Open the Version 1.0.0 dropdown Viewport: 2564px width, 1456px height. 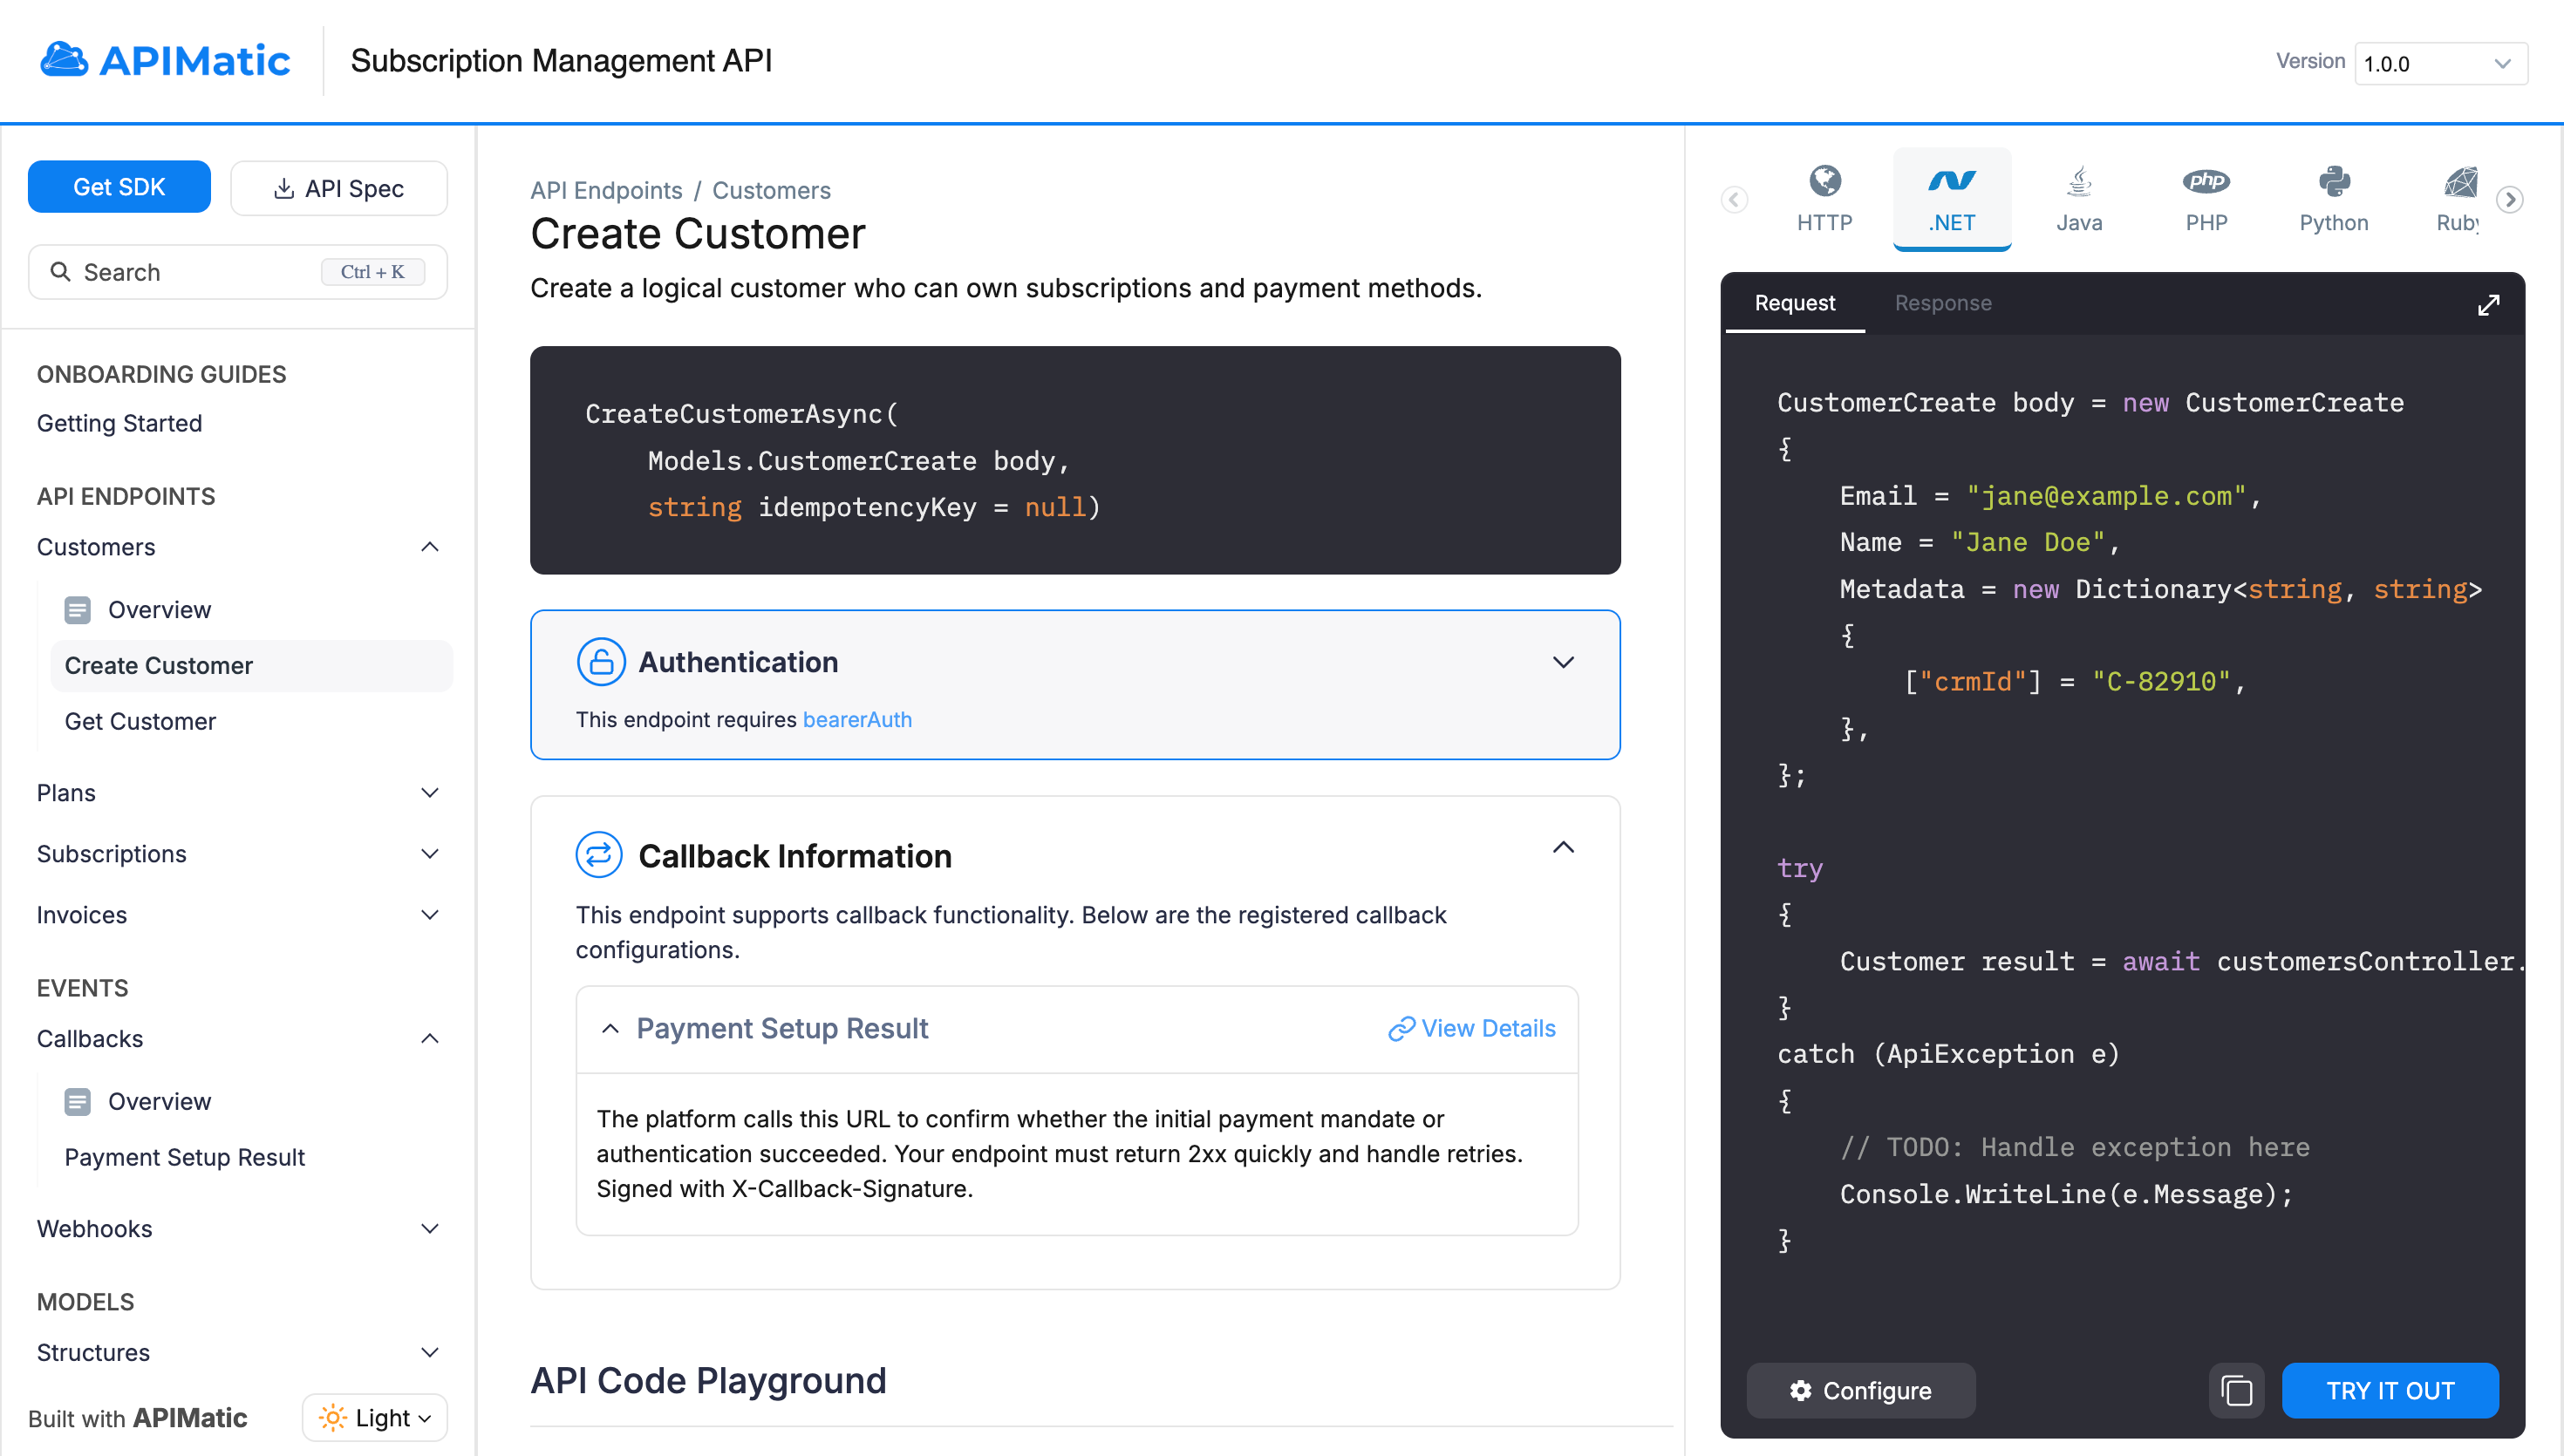tap(2440, 64)
